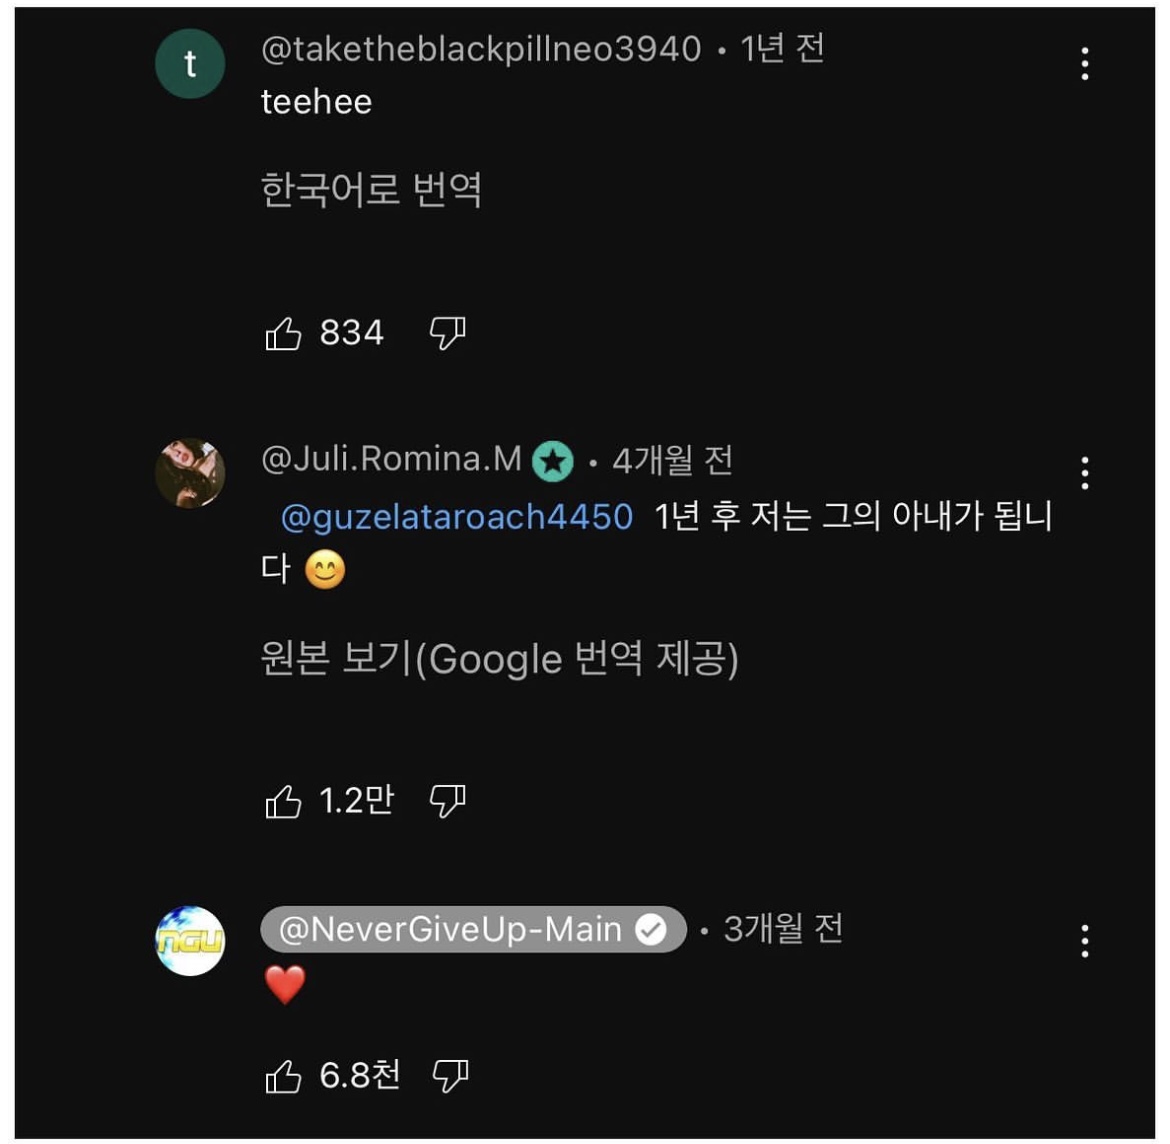Click the verified checkmark on NeverGiveUp-Main
Image resolution: width=1170 pixels, height=1144 pixels.
(x=651, y=931)
